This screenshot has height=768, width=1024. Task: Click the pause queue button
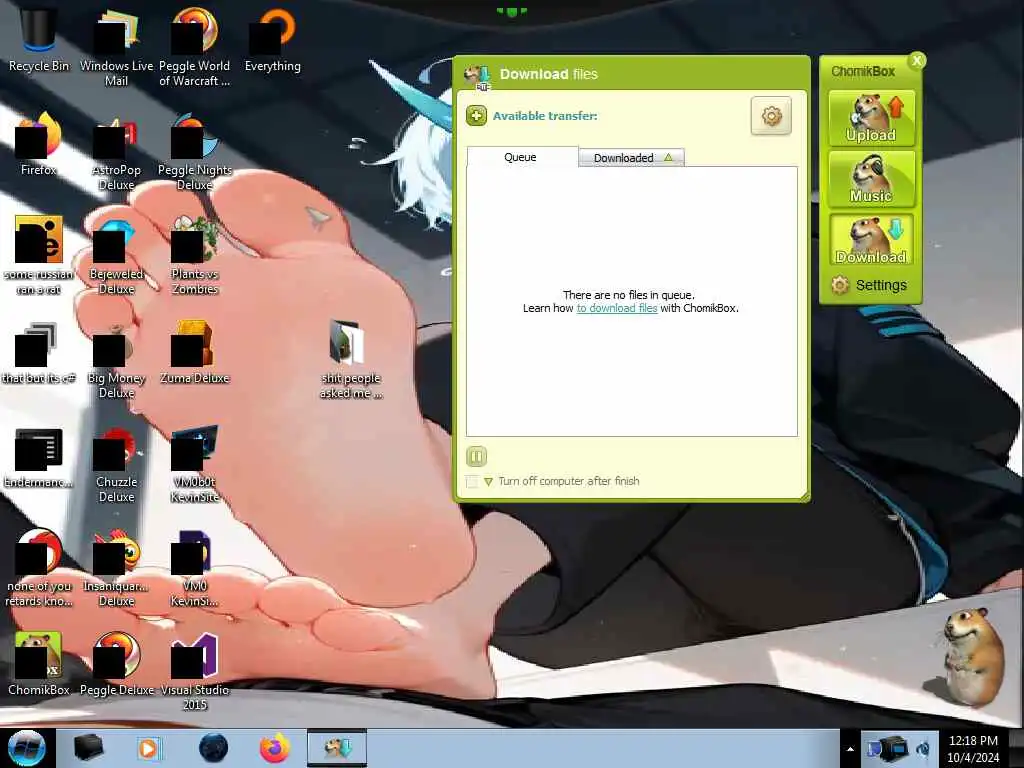pos(476,456)
